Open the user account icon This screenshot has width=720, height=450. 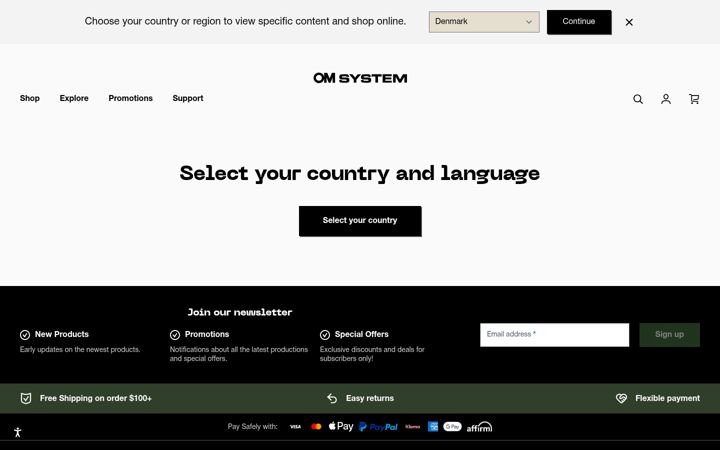click(x=666, y=99)
